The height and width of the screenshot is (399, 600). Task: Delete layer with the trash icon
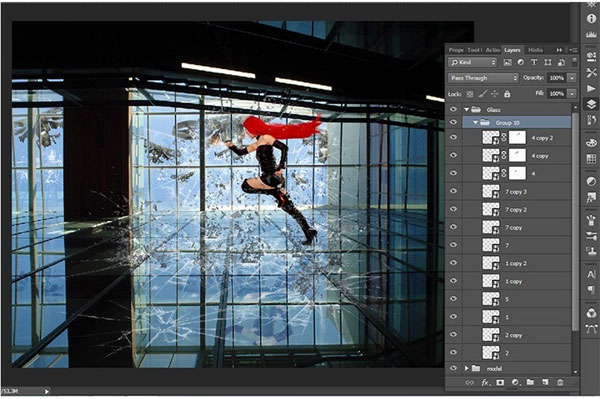[560, 382]
